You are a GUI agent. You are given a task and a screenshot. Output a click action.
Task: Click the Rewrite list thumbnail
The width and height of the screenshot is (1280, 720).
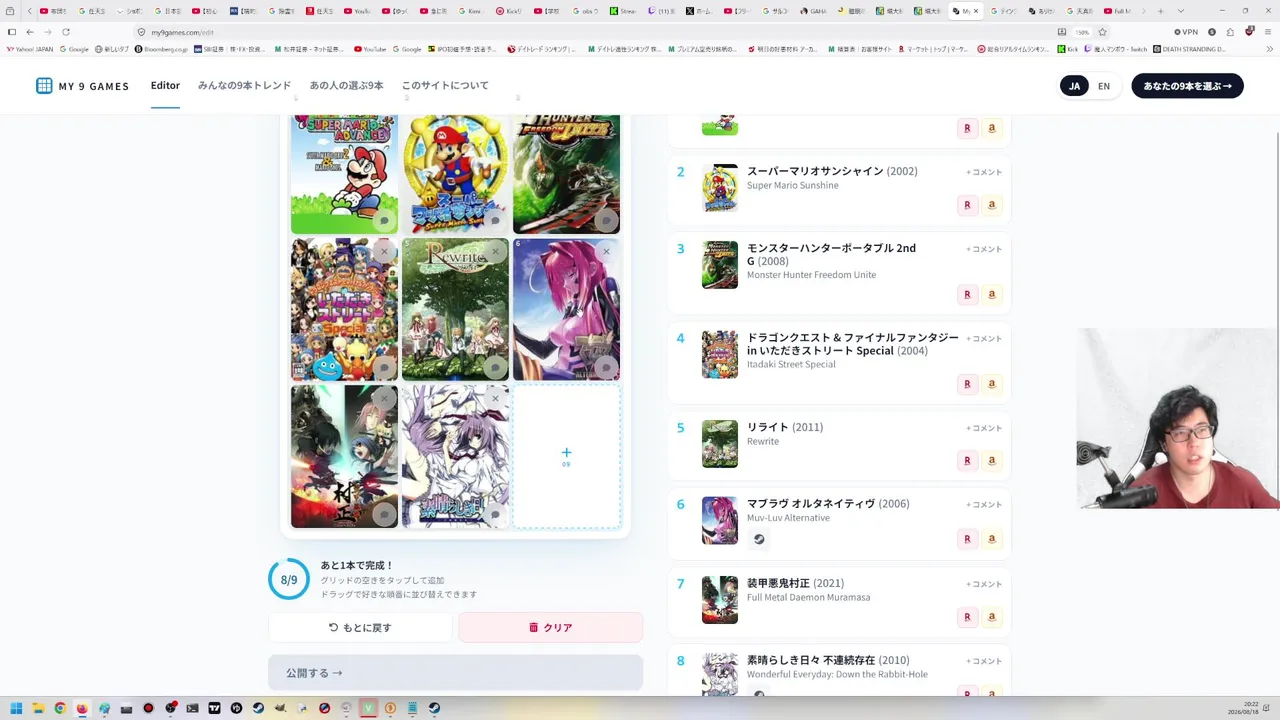(720, 444)
